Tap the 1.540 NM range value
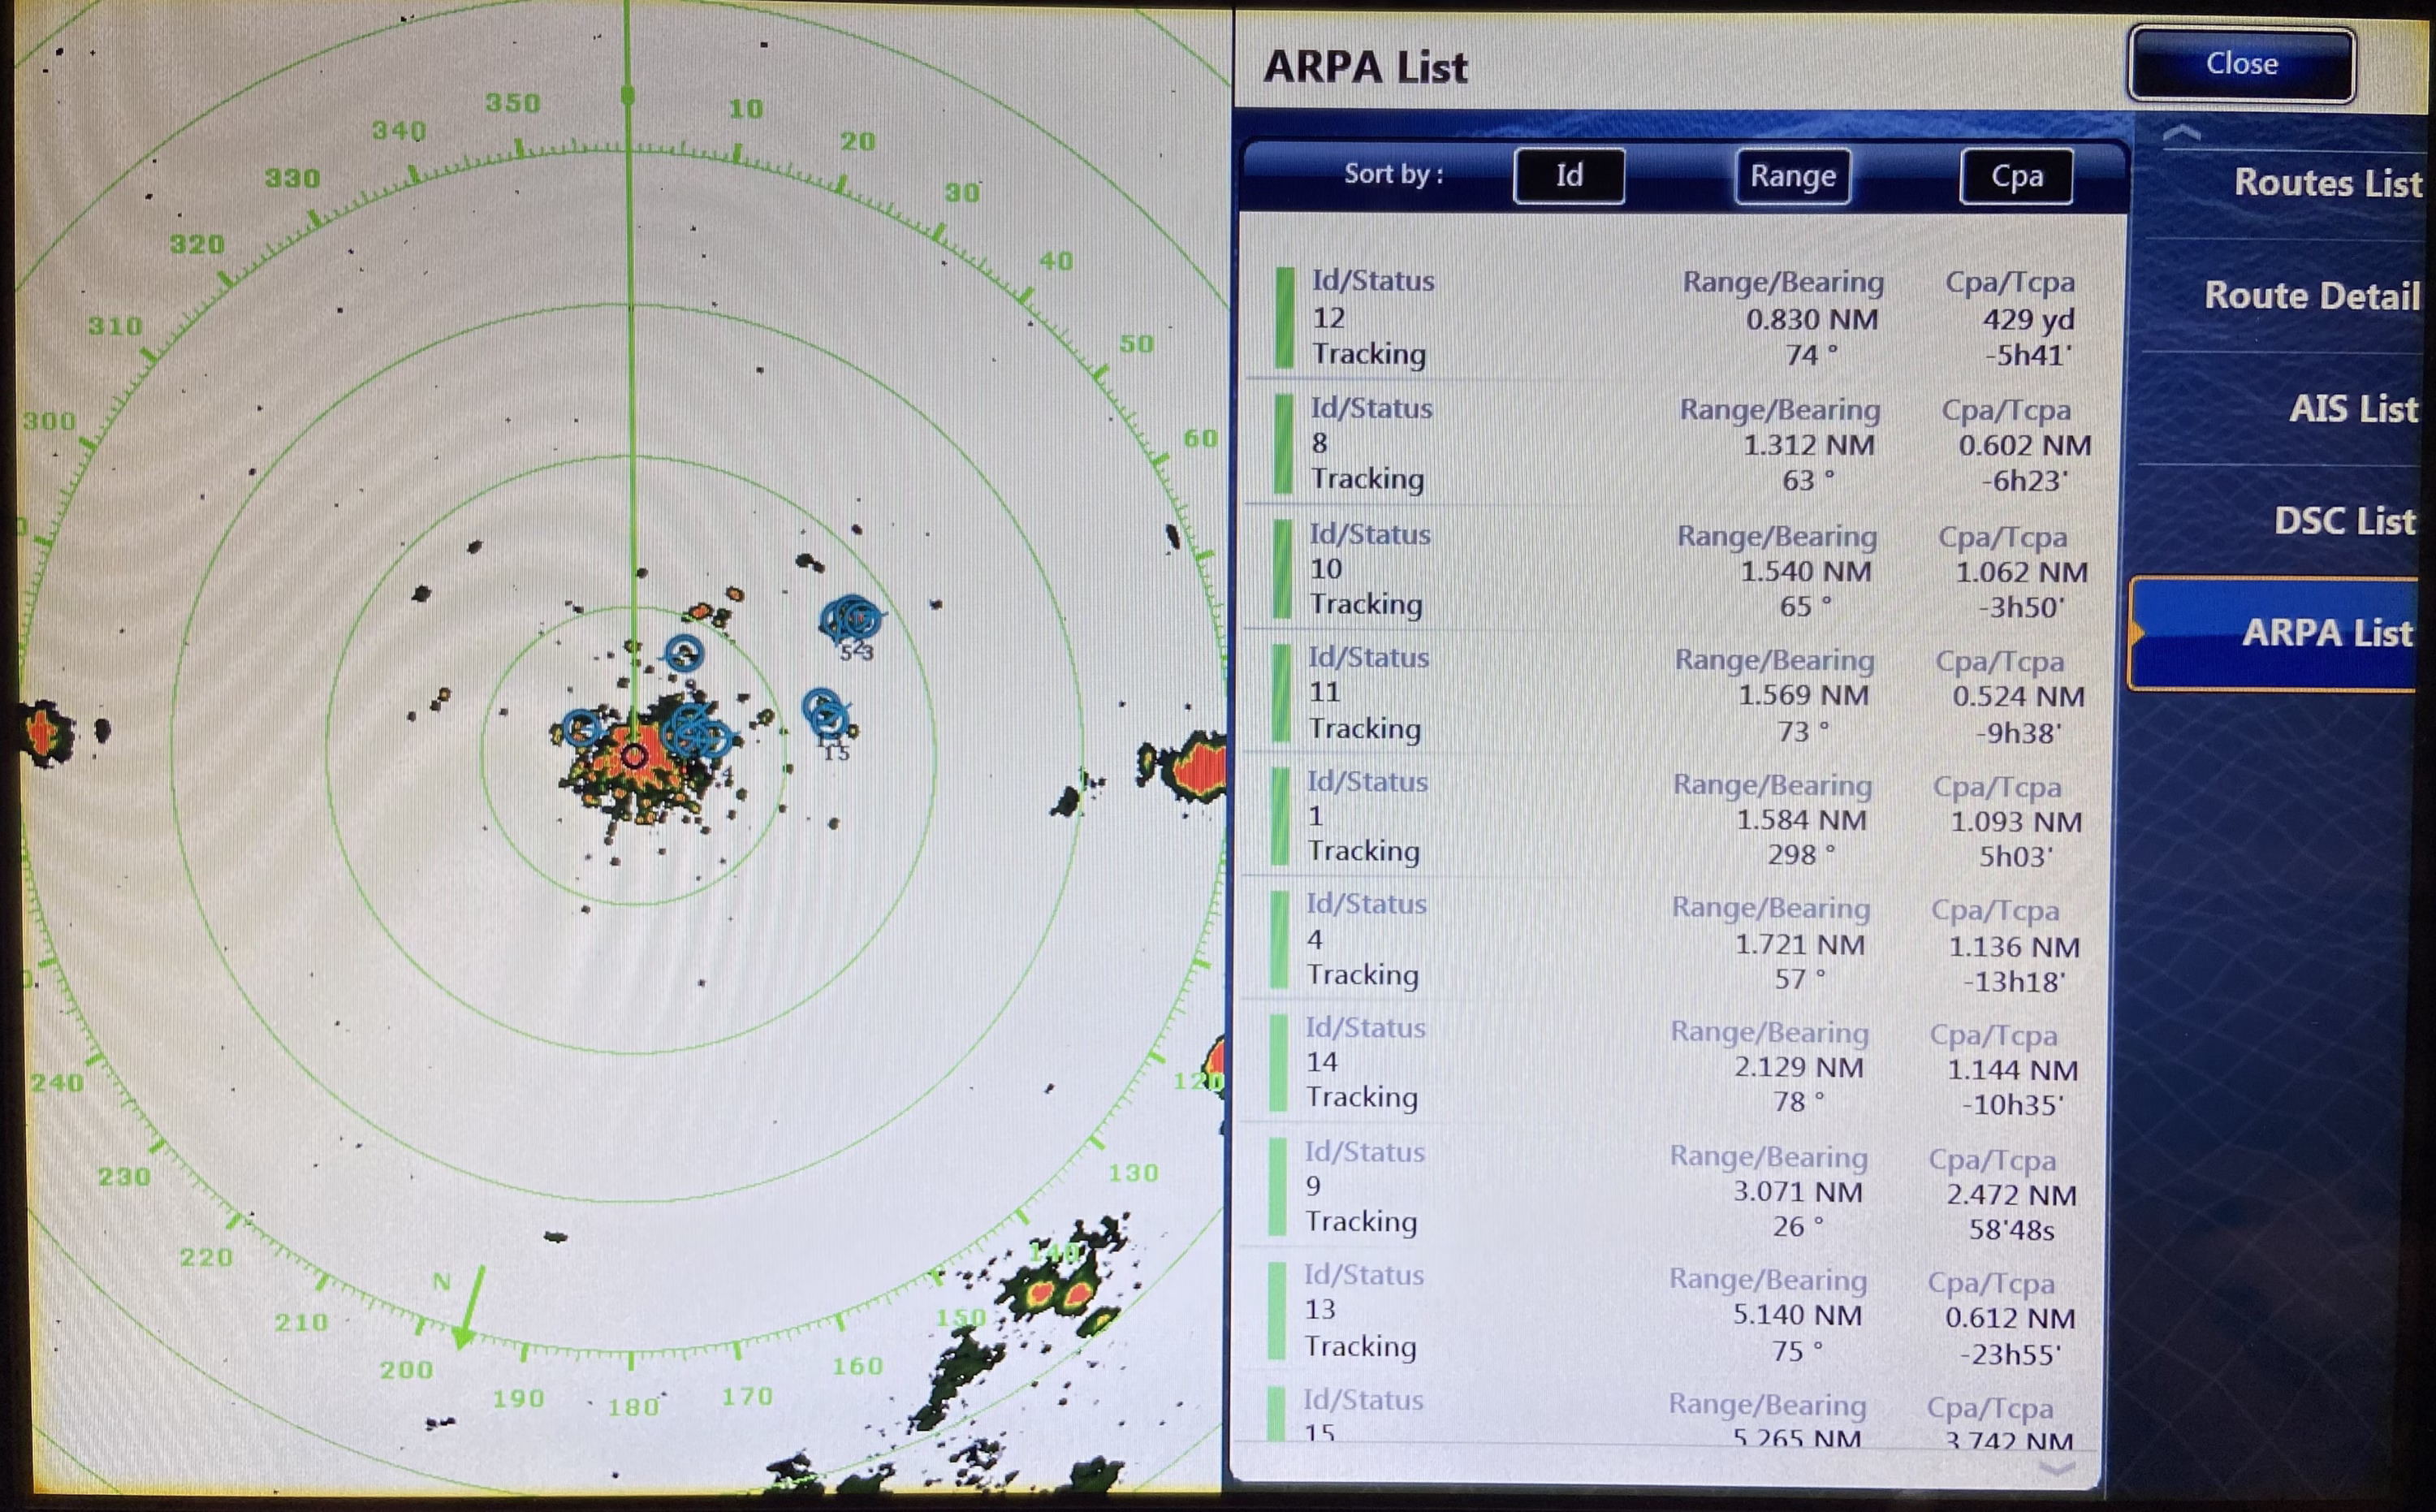Viewport: 2436px width, 1512px height. click(1805, 571)
